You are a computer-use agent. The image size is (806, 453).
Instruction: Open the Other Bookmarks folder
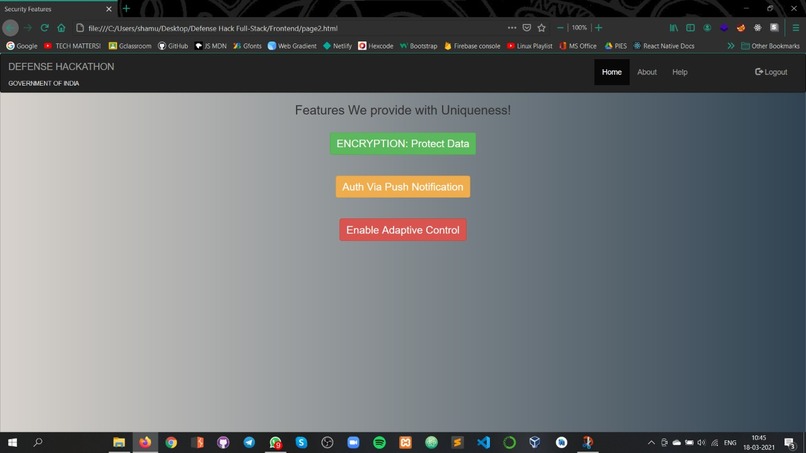tap(770, 46)
